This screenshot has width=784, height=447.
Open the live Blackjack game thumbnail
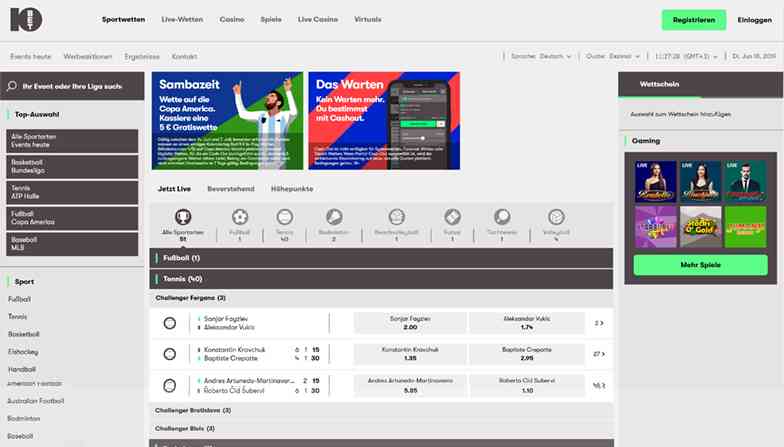(x=700, y=182)
